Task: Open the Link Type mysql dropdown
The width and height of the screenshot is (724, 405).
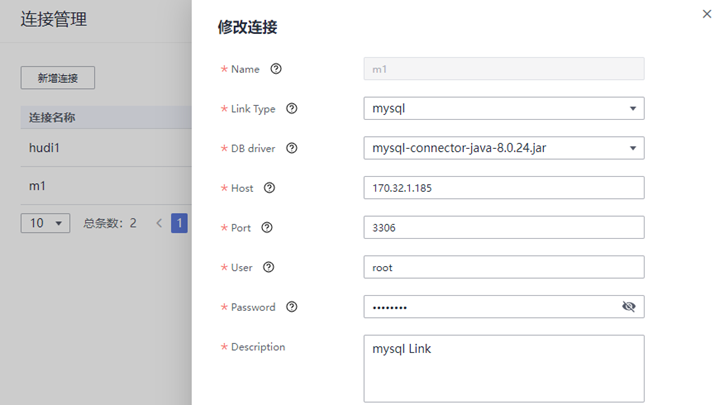Action: (503, 108)
